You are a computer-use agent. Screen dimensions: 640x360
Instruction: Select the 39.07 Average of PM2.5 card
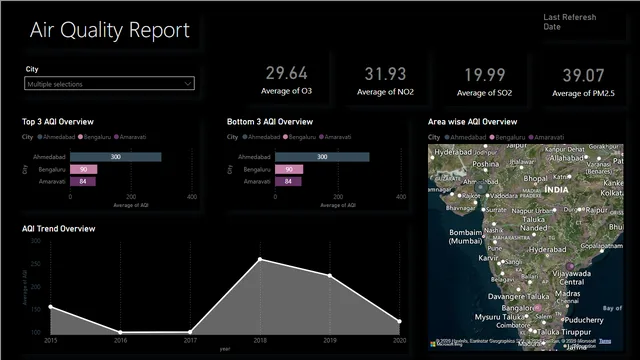pyautogui.click(x=583, y=82)
